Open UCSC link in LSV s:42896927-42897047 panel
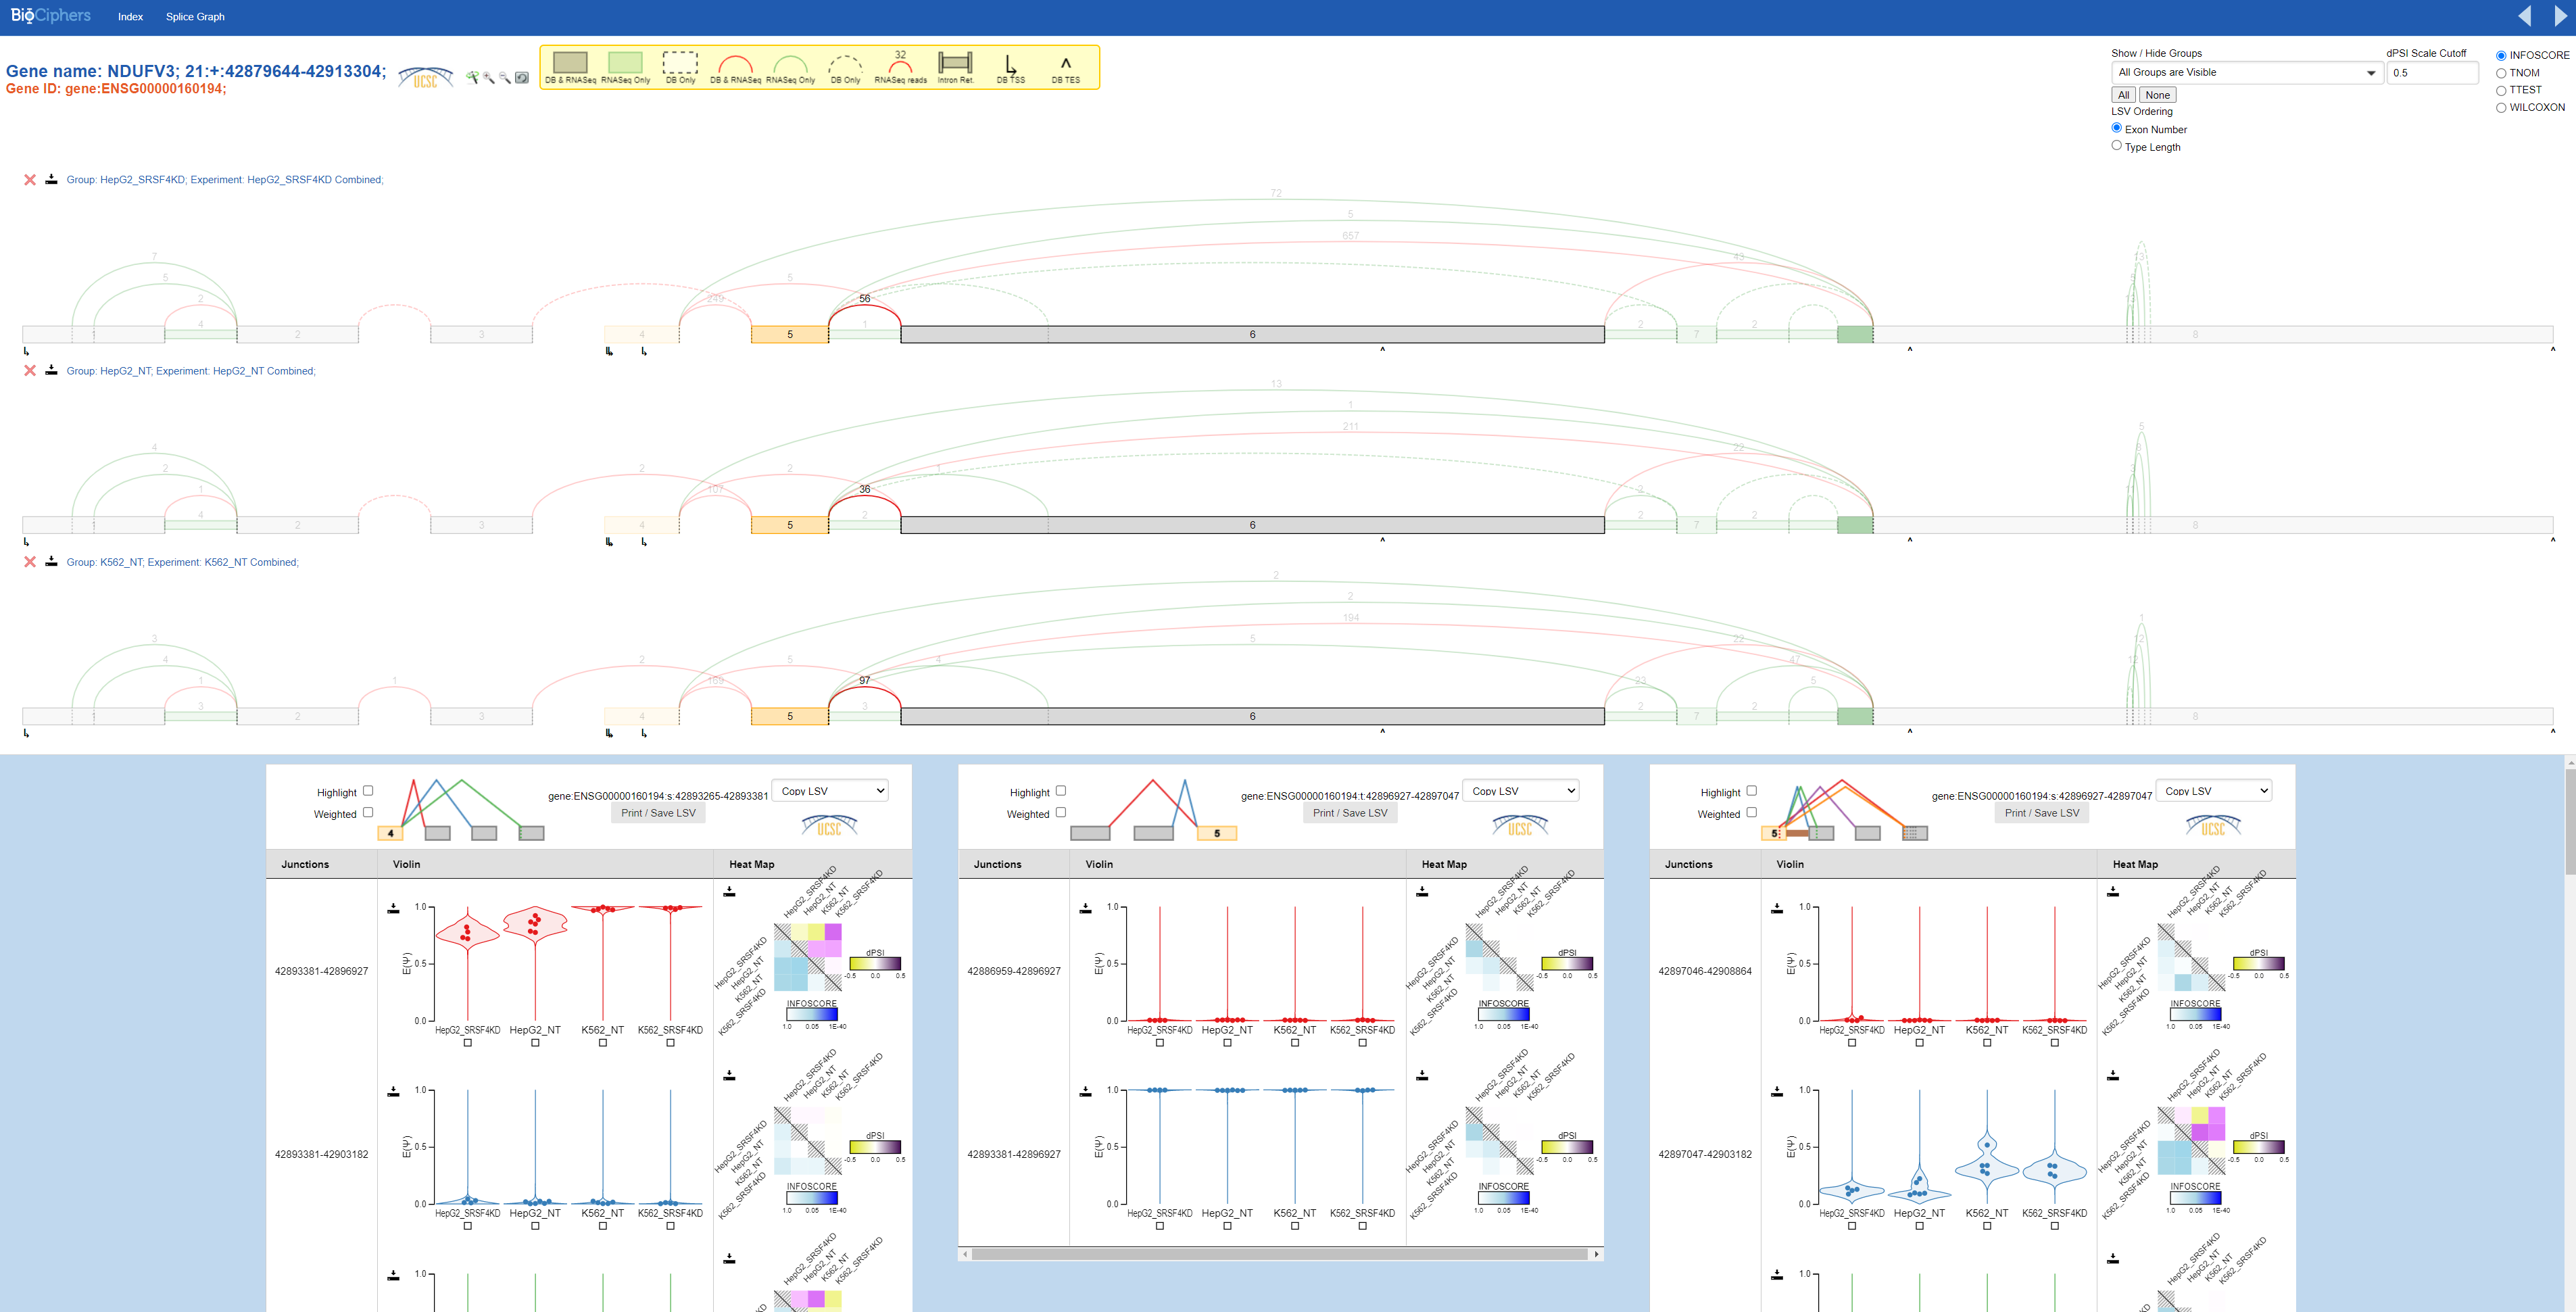The image size is (2576, 1312). (2213, 825)
